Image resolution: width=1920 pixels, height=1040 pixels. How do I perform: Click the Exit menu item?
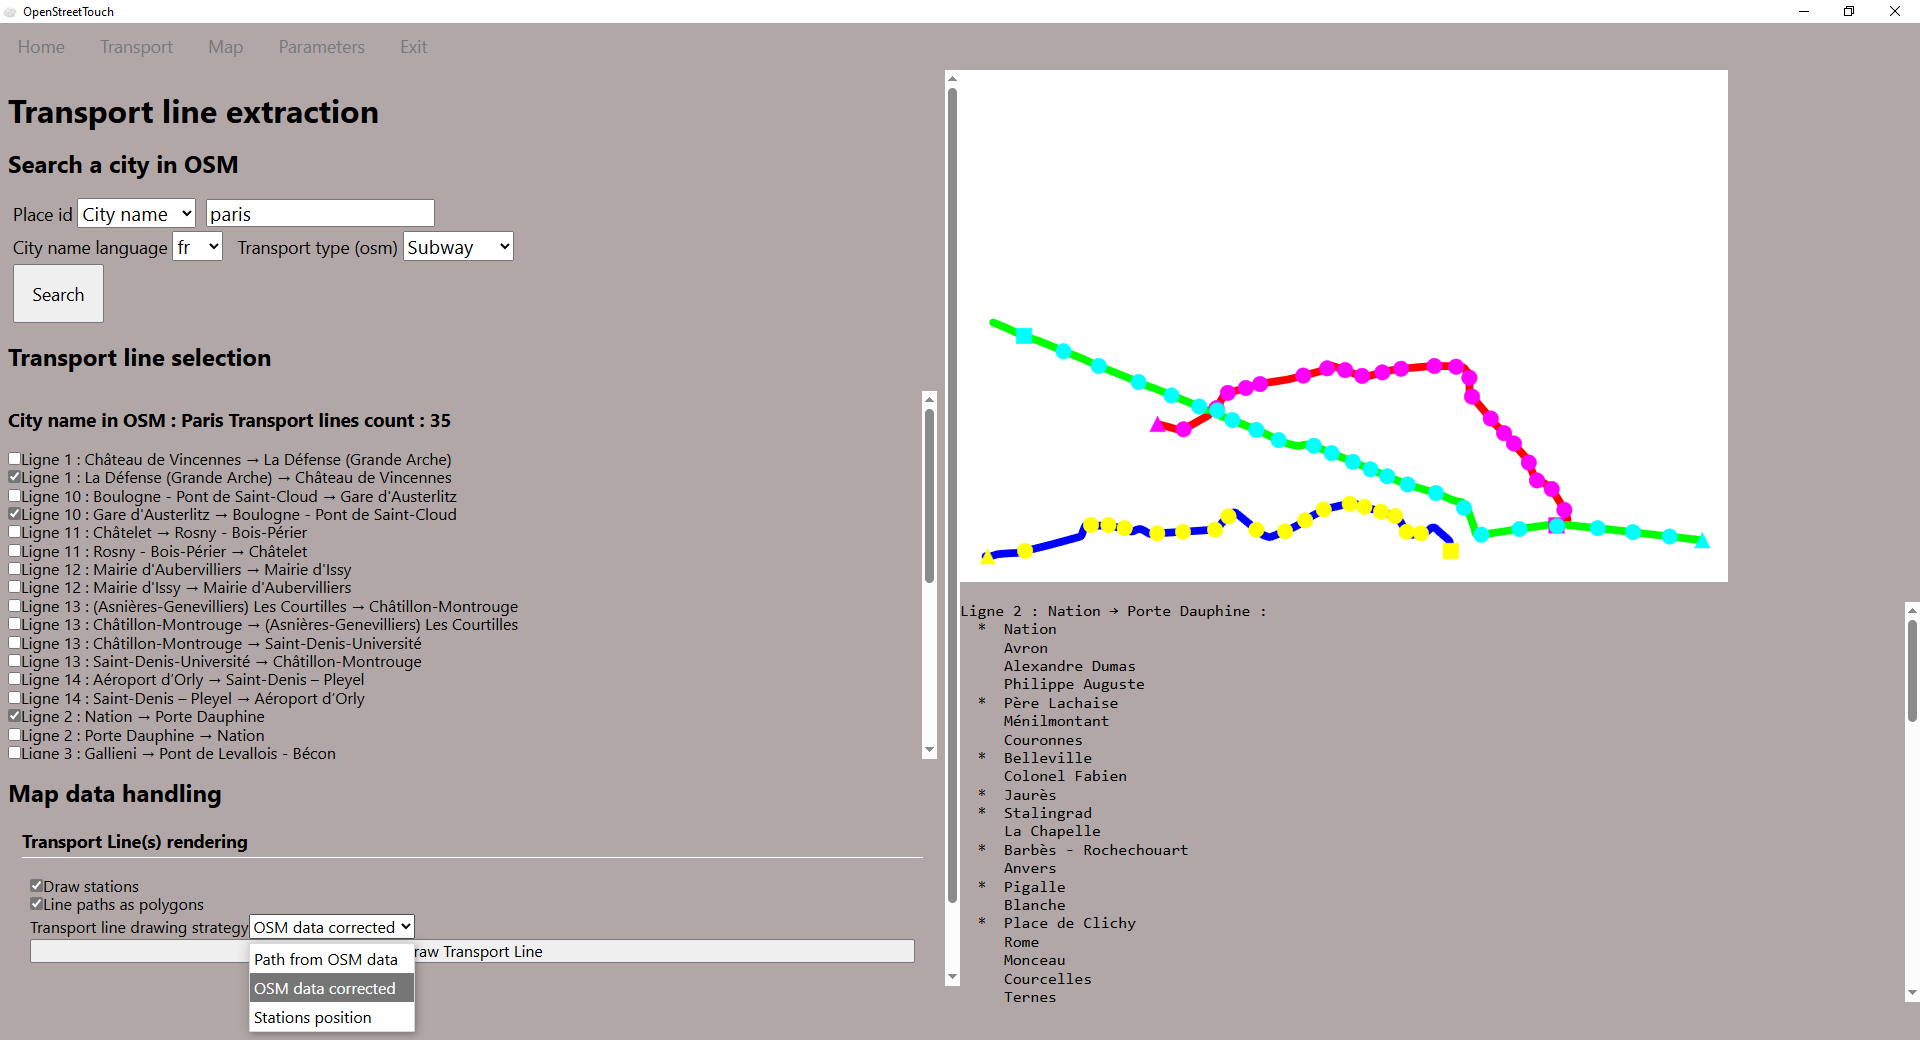(x=413, y=47)
